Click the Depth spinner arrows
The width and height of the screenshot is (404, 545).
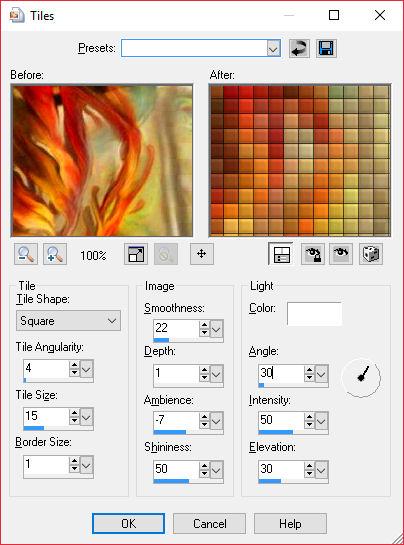[x=204, y=374]
